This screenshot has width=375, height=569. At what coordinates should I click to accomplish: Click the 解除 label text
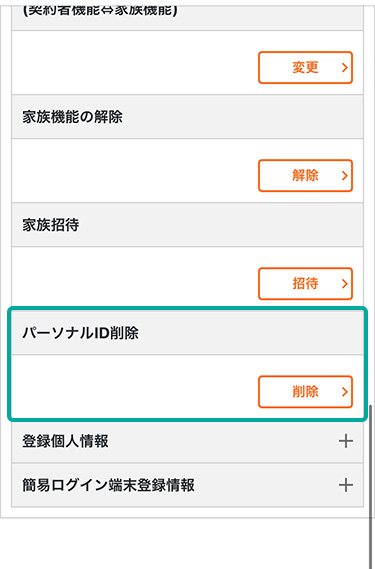tap(305, 176)
